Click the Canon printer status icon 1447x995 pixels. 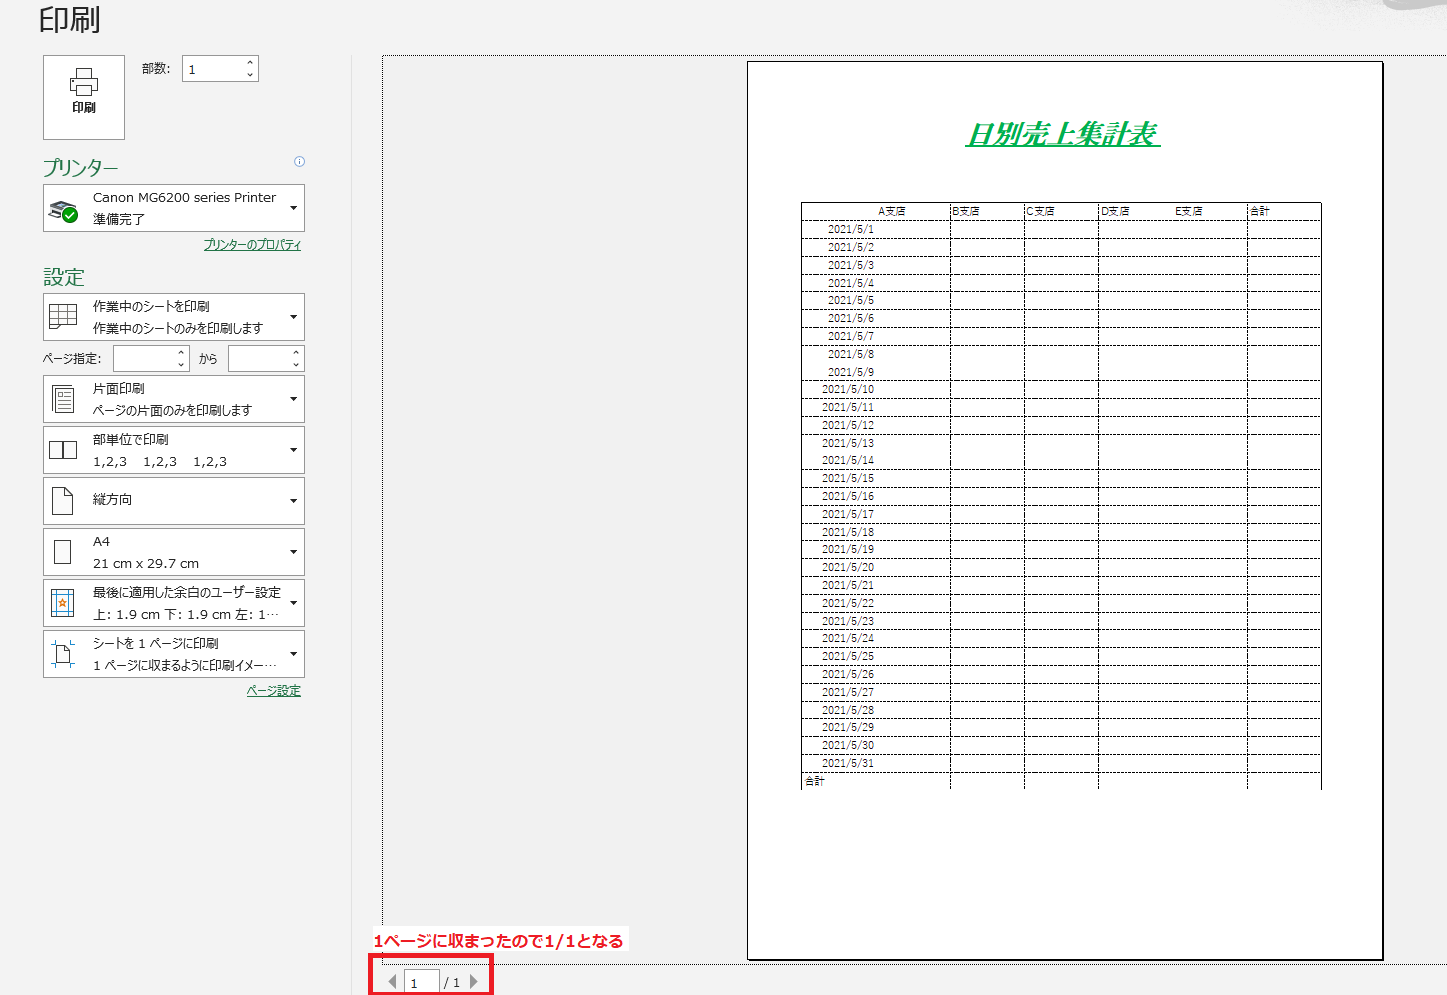click(64, 210)
